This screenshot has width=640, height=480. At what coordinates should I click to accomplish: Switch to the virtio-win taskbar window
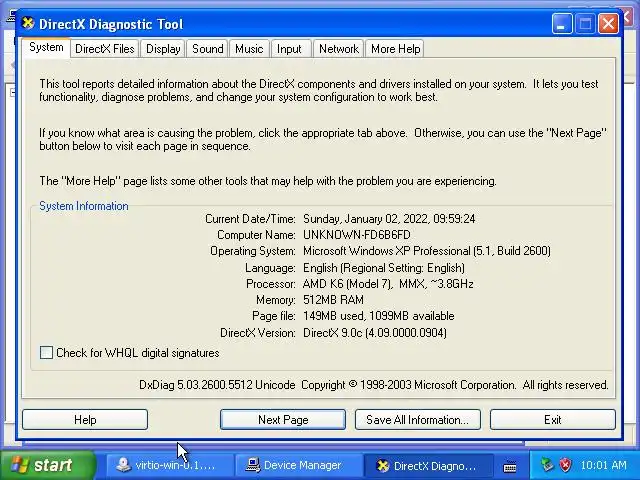(171, 465)
